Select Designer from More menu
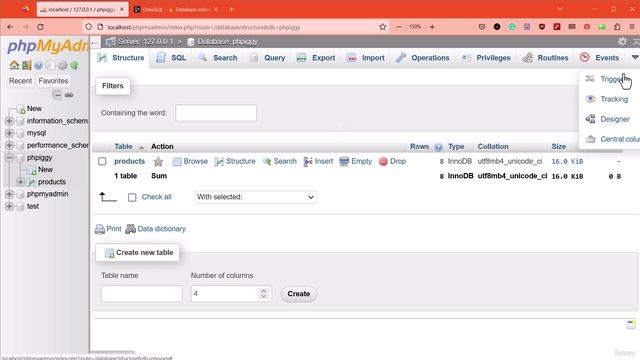The width and height of the screenshot is (640, 360). [609, 119]
